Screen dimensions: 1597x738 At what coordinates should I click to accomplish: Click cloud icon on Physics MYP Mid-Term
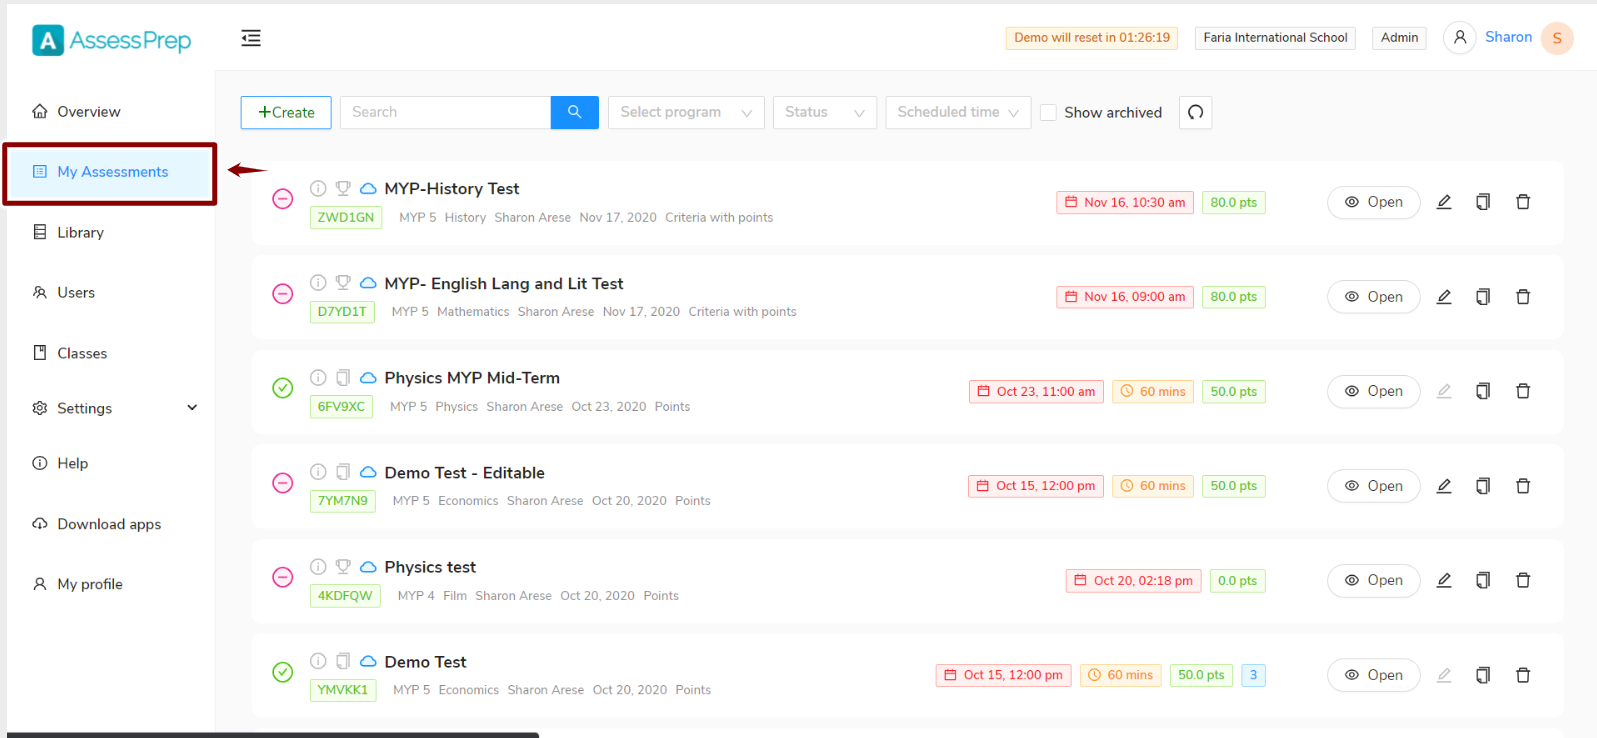click(x=368, y=378)
